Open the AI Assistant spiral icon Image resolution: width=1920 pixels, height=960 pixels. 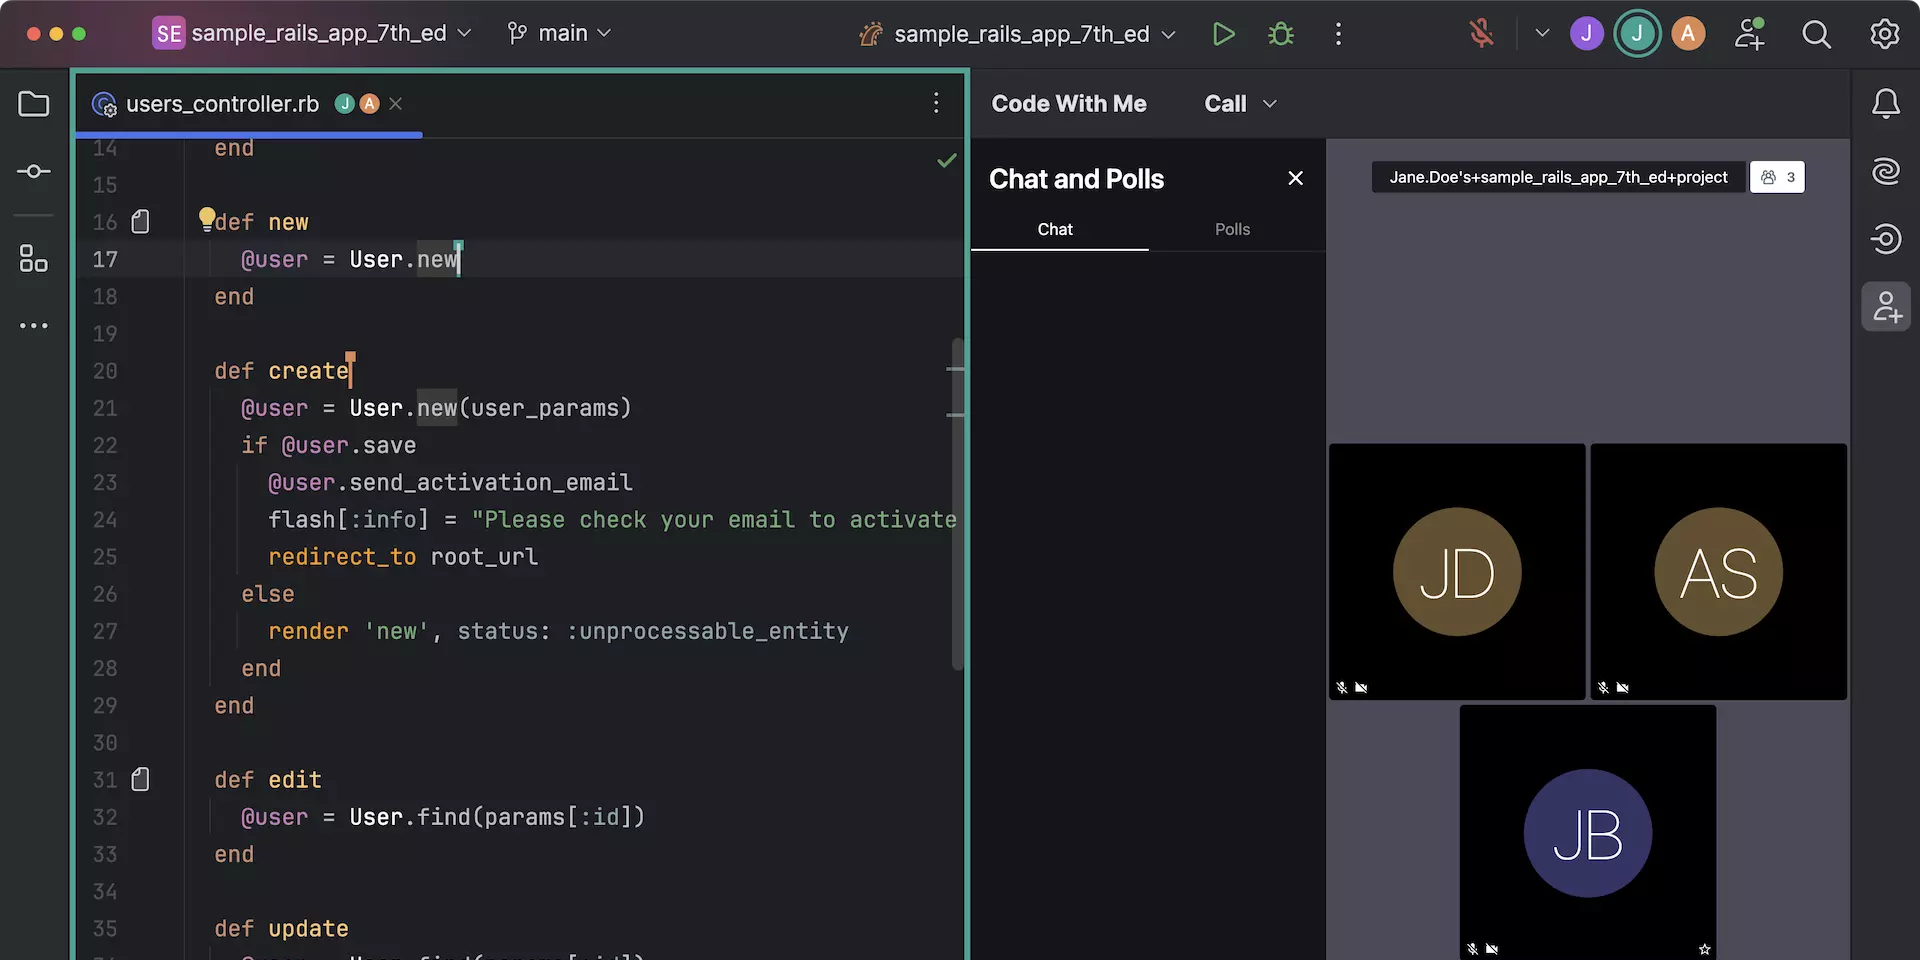(x=1885, y=171)
